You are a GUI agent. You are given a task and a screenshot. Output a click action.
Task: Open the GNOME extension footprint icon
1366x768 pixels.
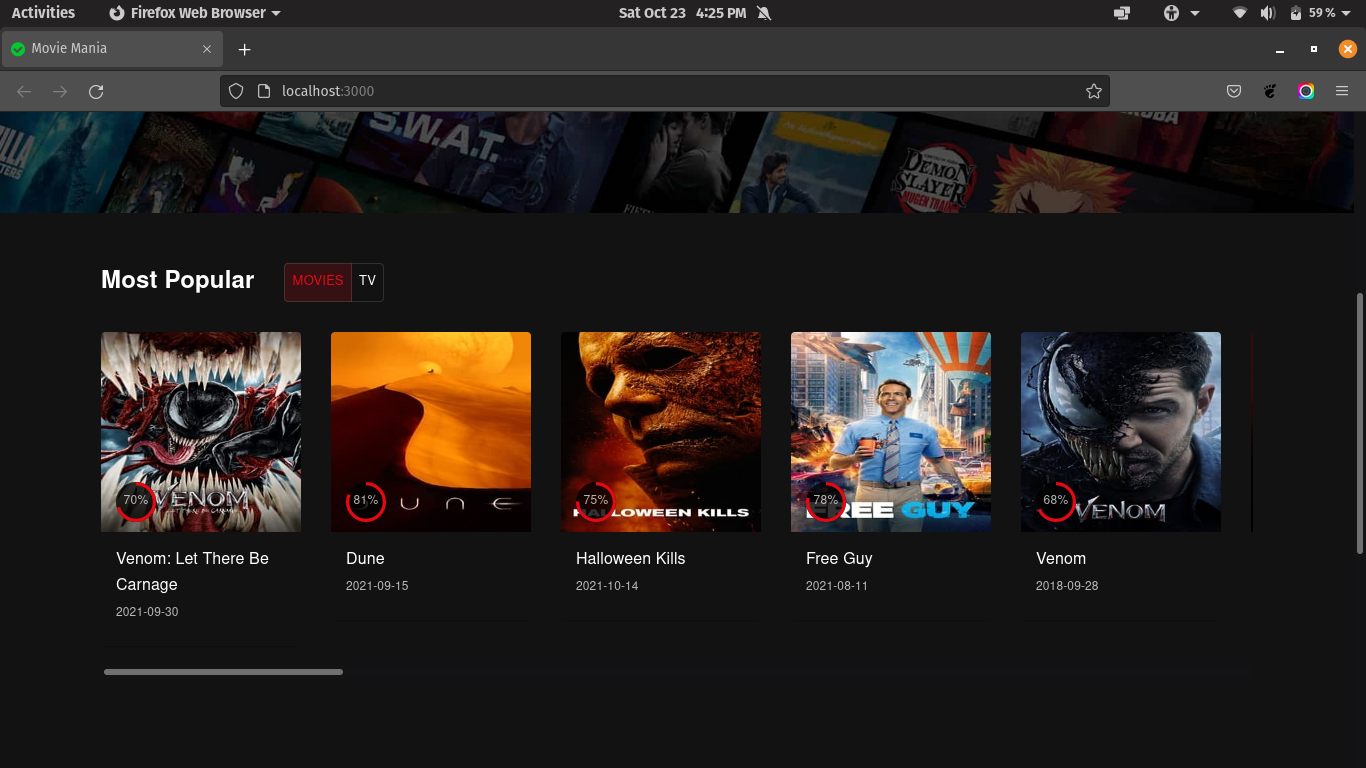tap(1270, 91)
